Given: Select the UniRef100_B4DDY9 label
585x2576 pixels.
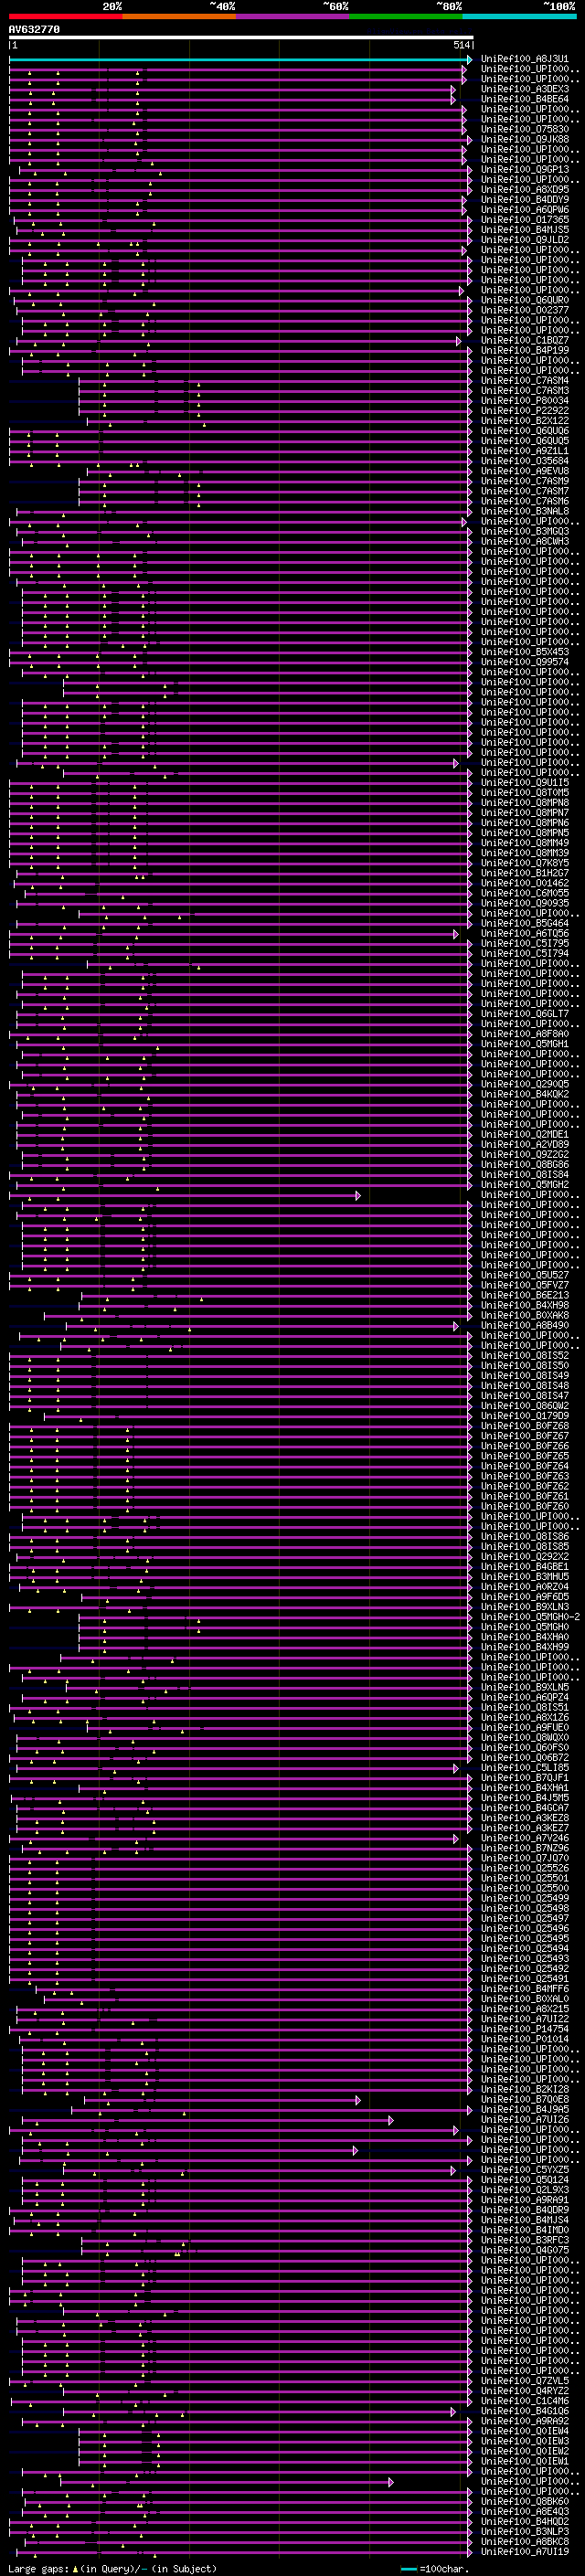Looking at the screenshot, I should pyautogui.click(x=525, y=199).
